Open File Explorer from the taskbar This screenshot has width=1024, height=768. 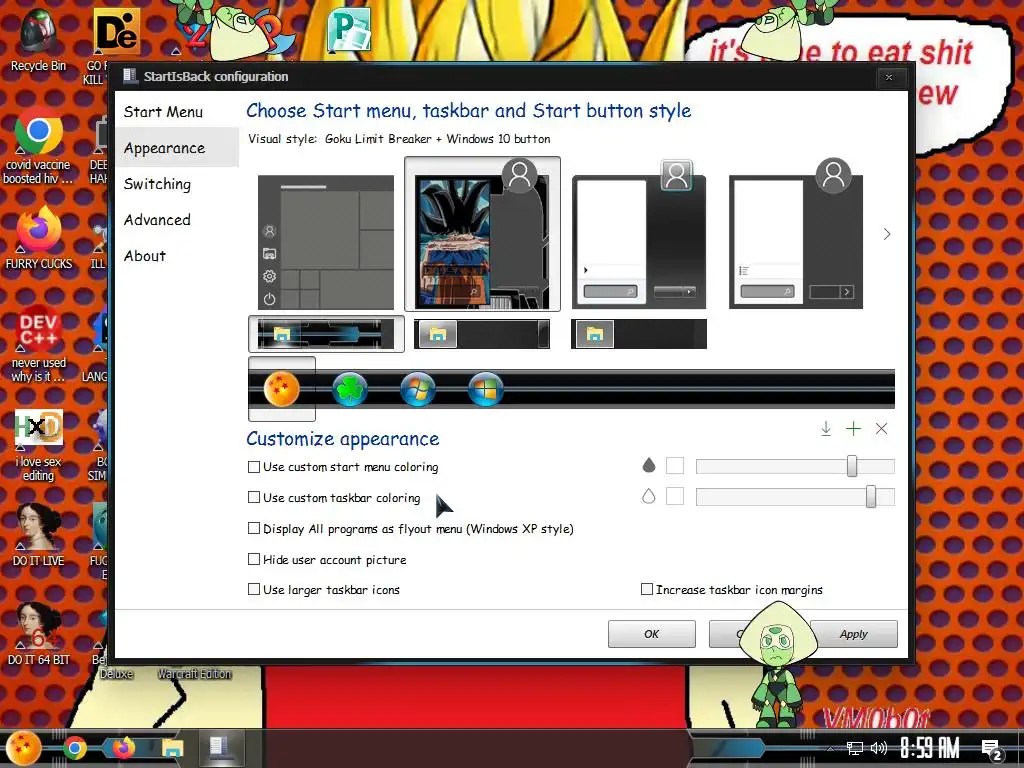click(x=172, y=748)
